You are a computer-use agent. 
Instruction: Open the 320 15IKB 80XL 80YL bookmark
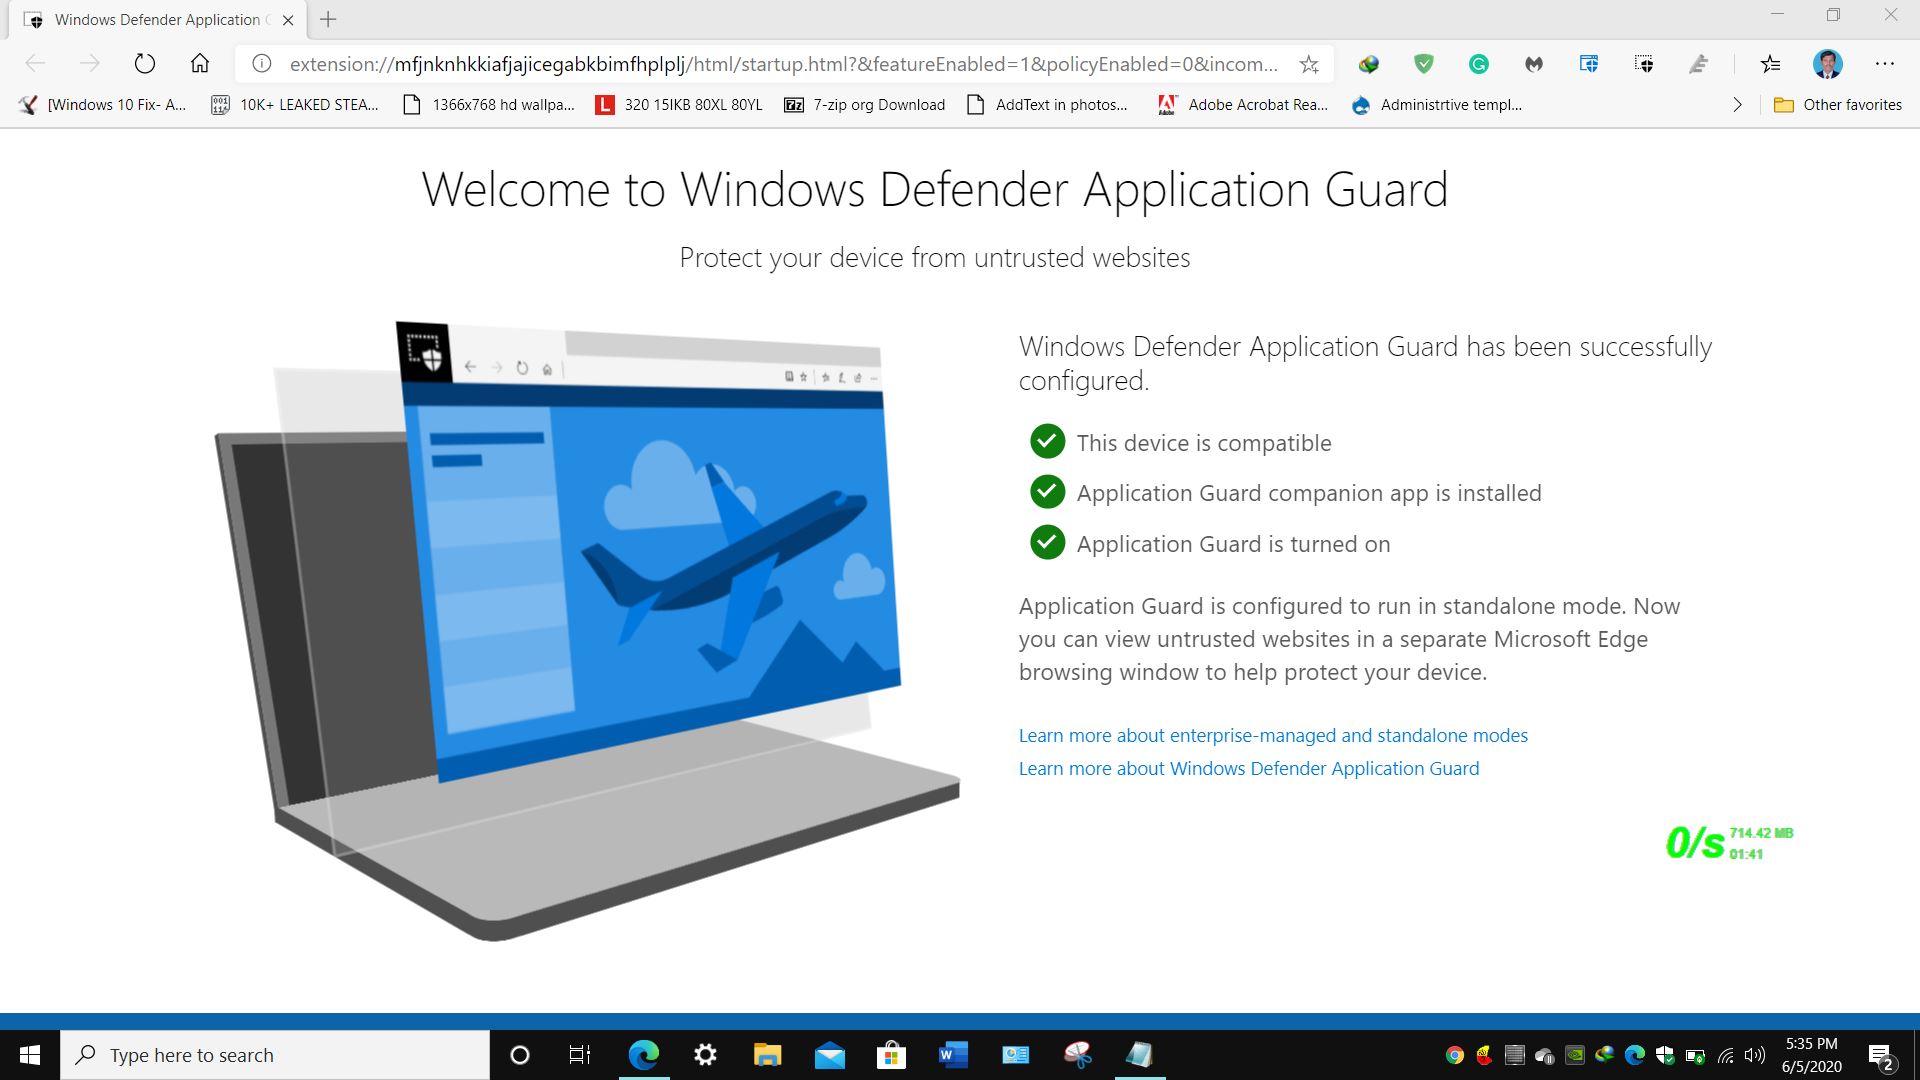click(x=679, y=105)
